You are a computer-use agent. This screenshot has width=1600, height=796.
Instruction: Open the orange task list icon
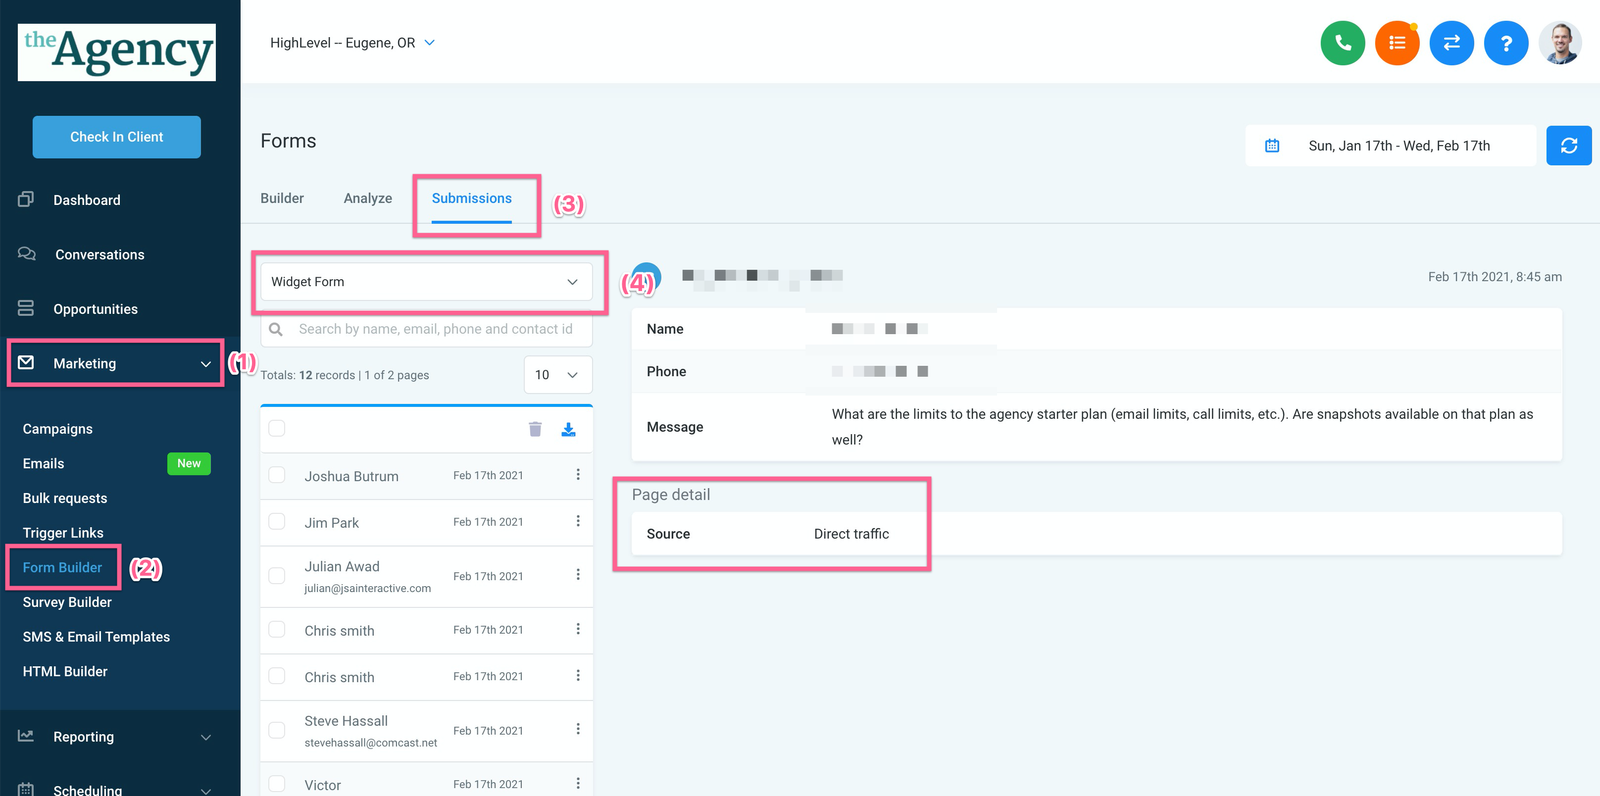click(x=1397, y=43)
